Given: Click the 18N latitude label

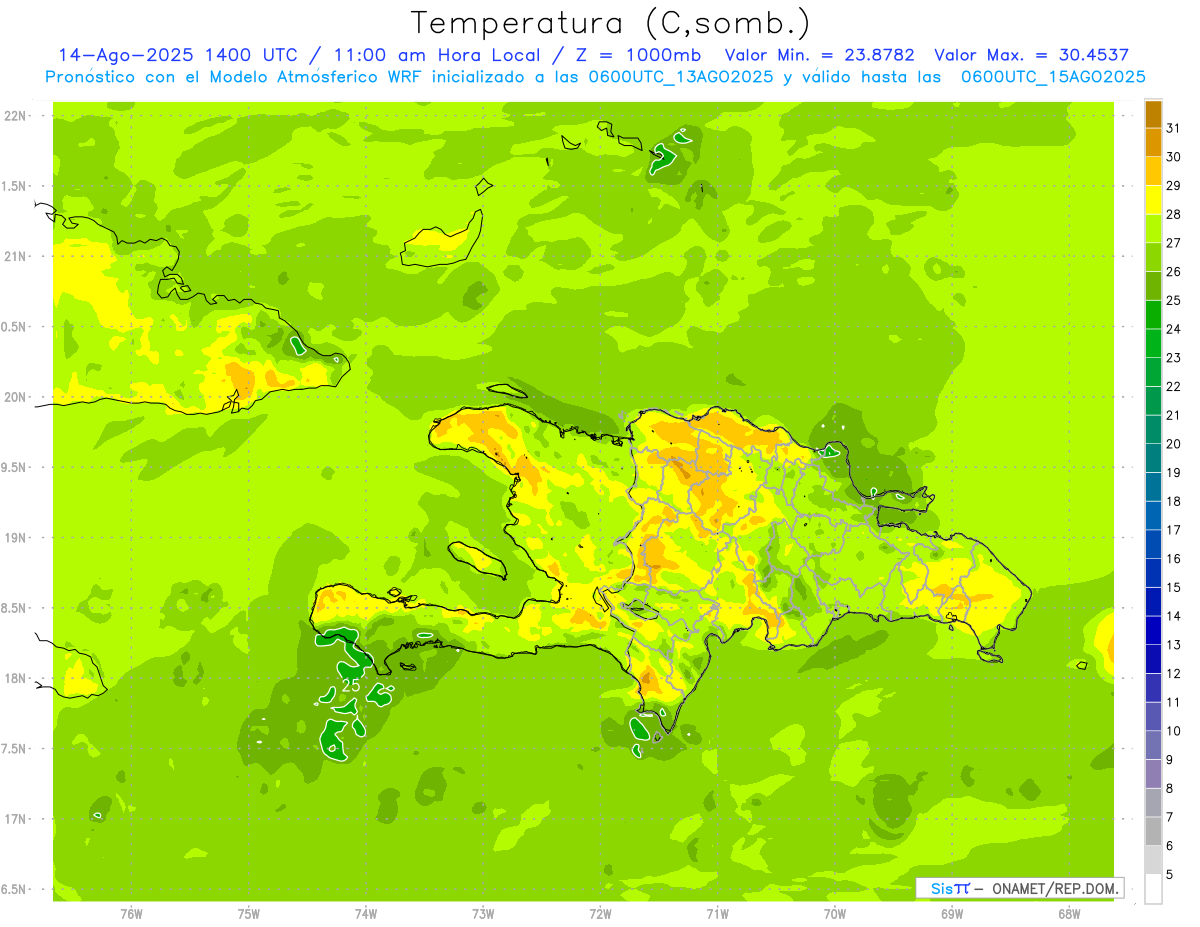Looking at the screenshot, I should 16,678.
